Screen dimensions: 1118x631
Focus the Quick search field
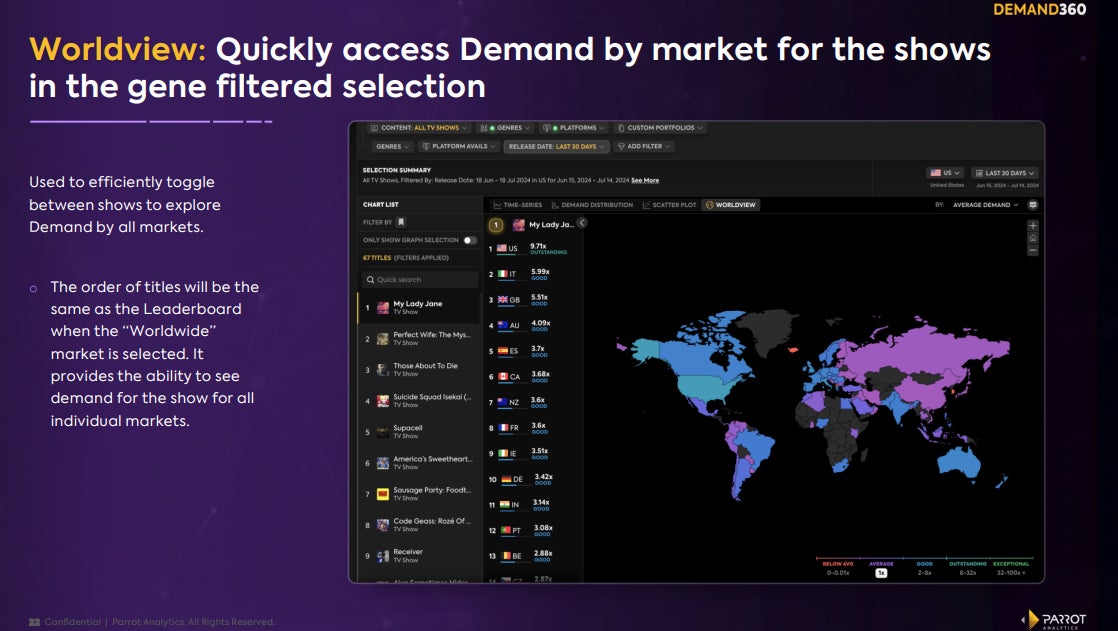point(419,279)
